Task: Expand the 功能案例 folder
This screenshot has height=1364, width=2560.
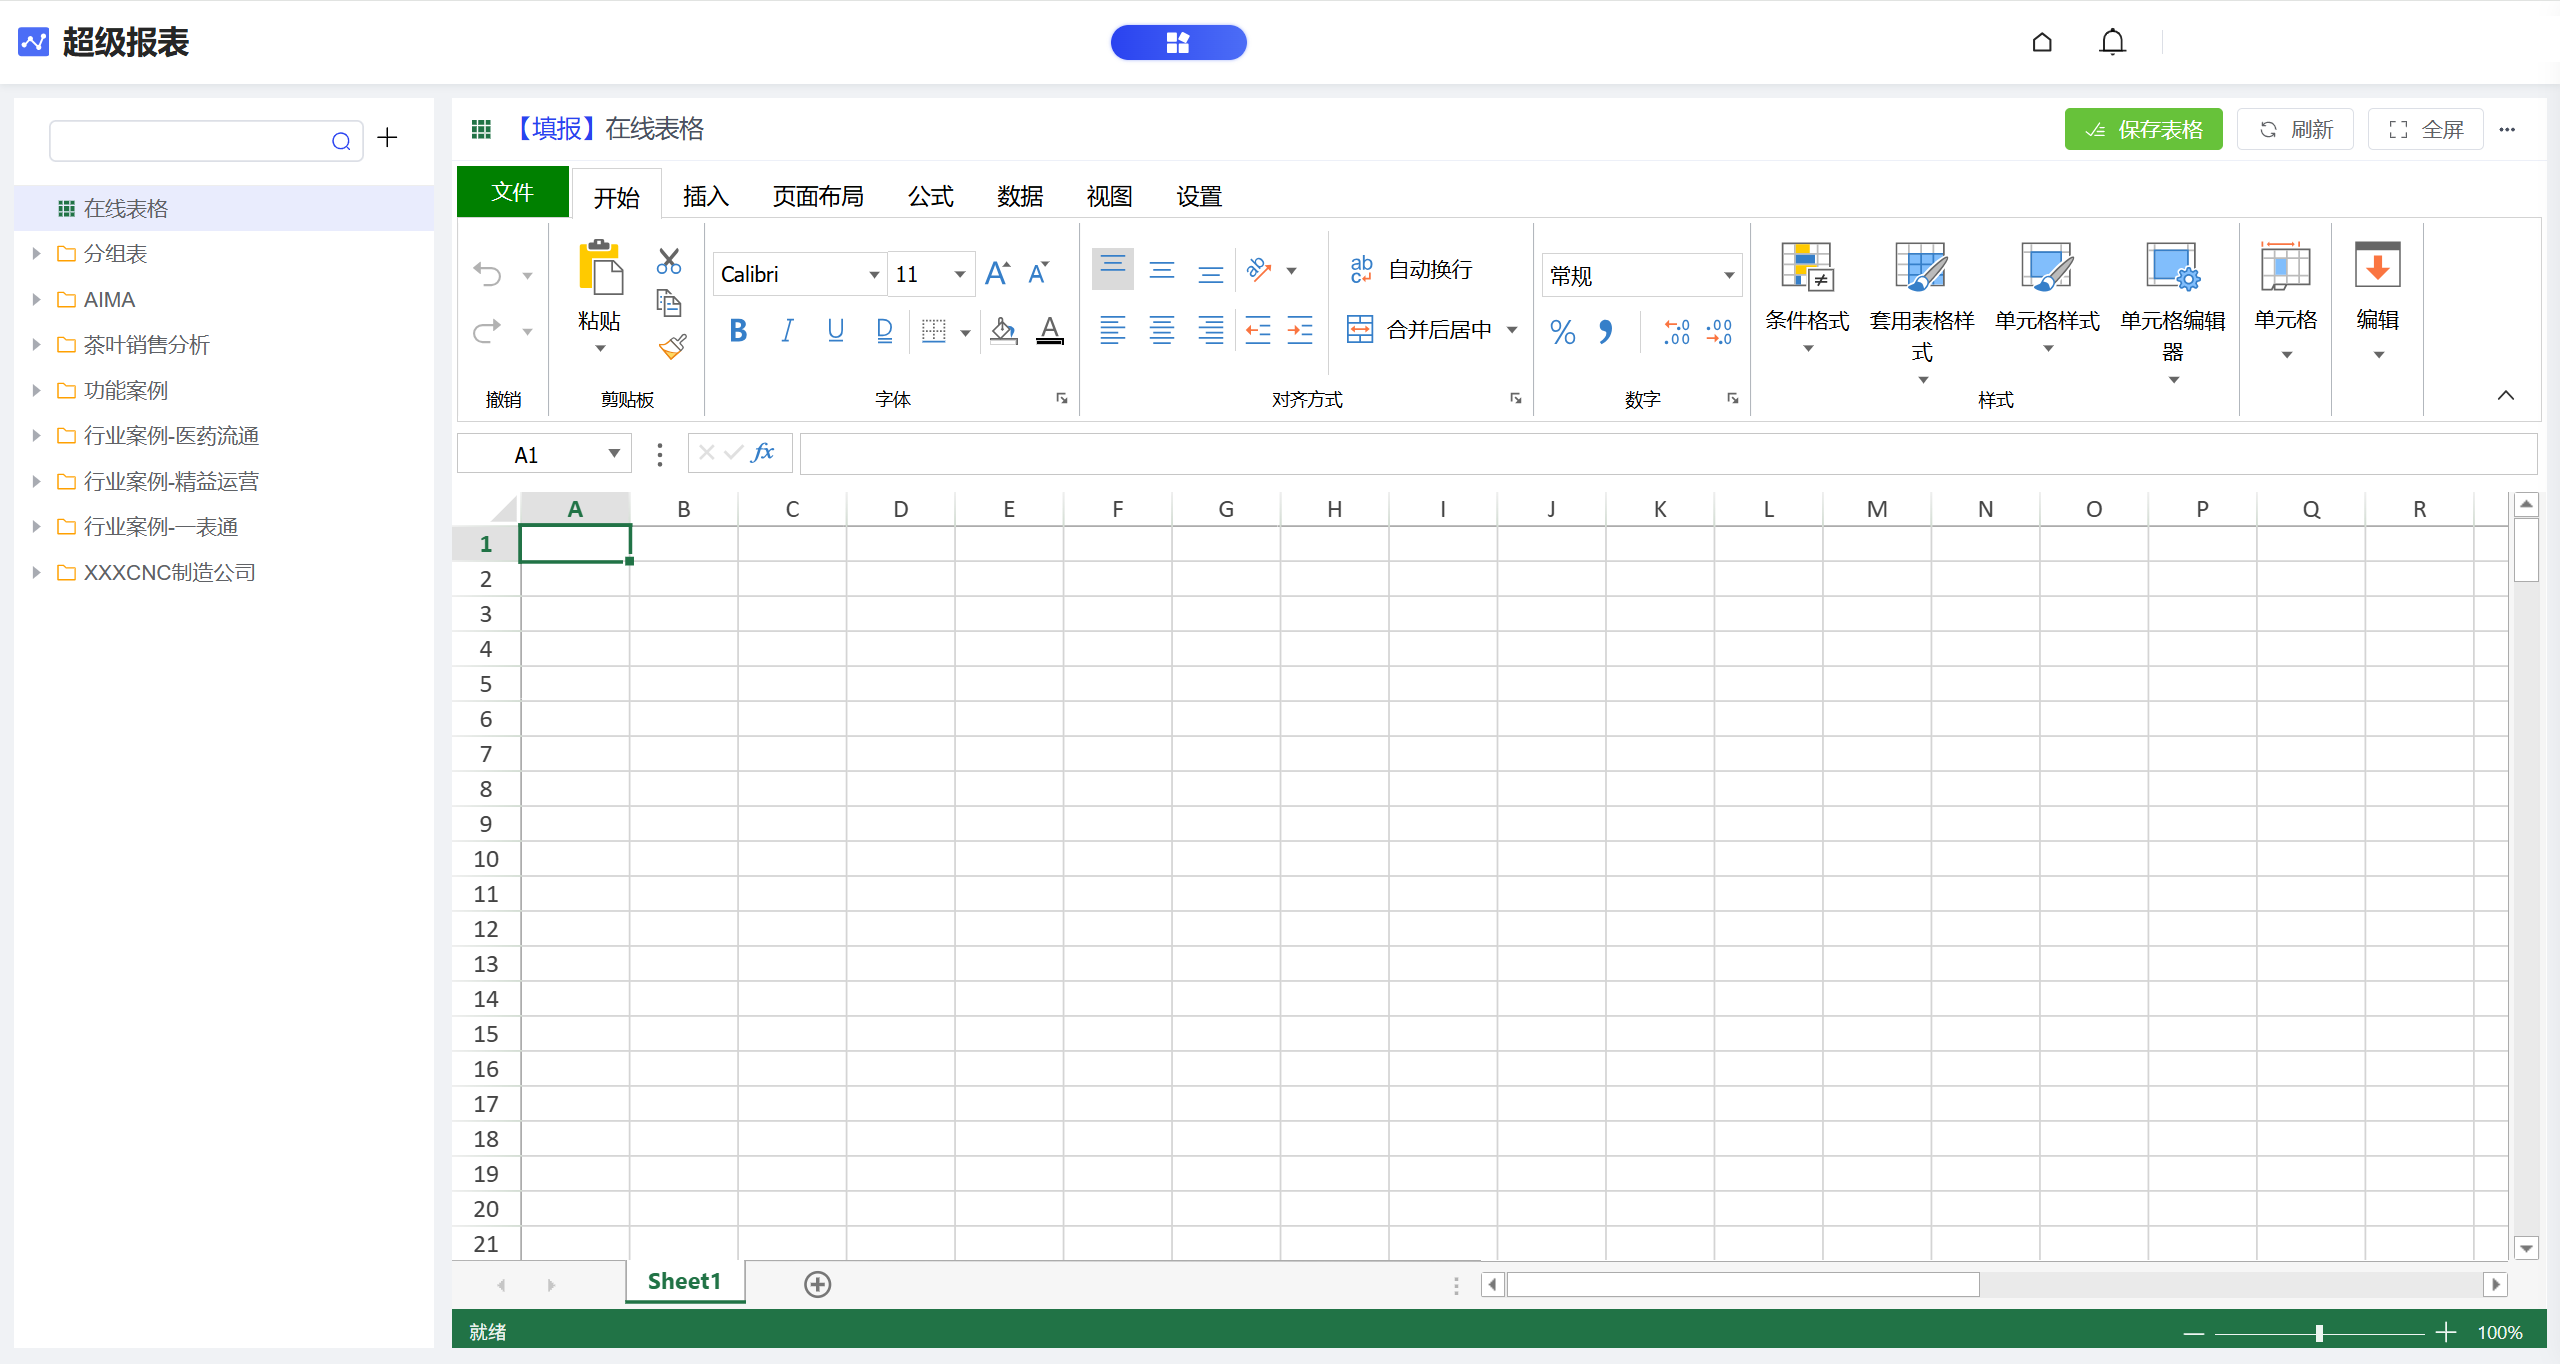Action: [x=36, y=391]
